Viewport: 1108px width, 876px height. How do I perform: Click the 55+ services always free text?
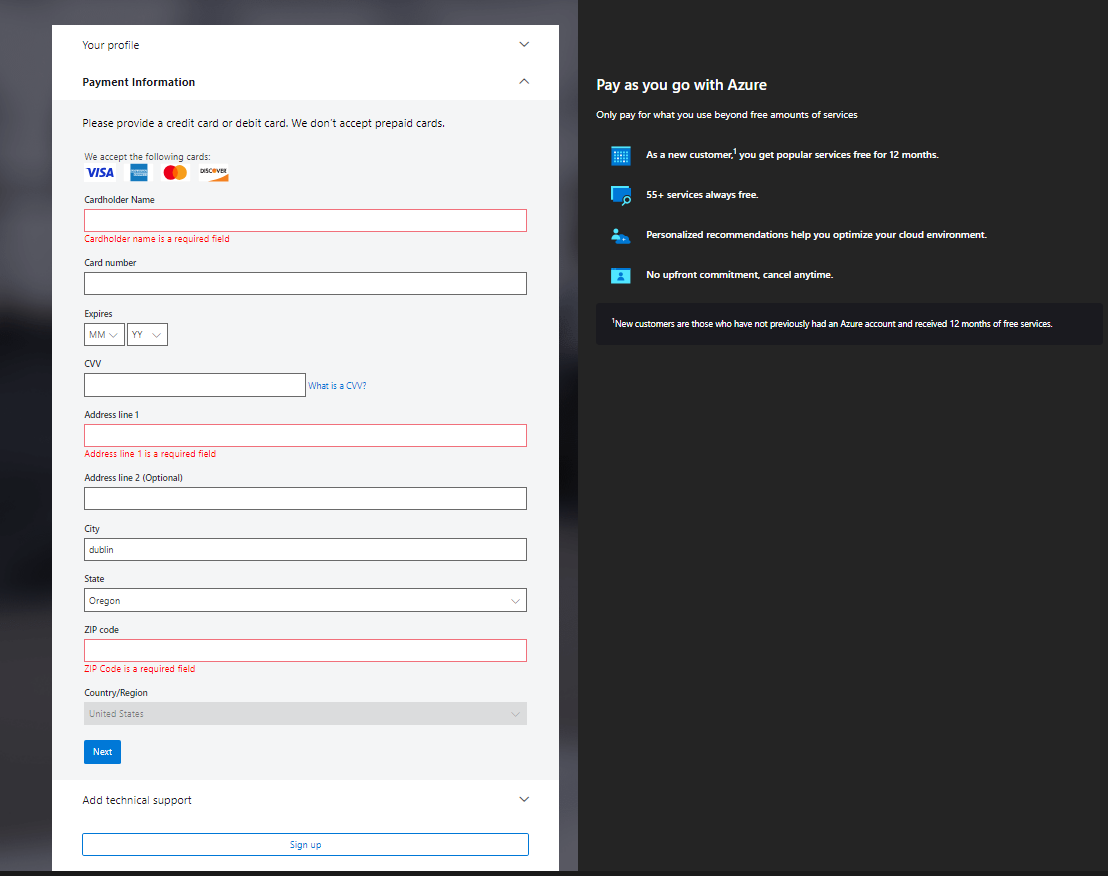(702, 195)
